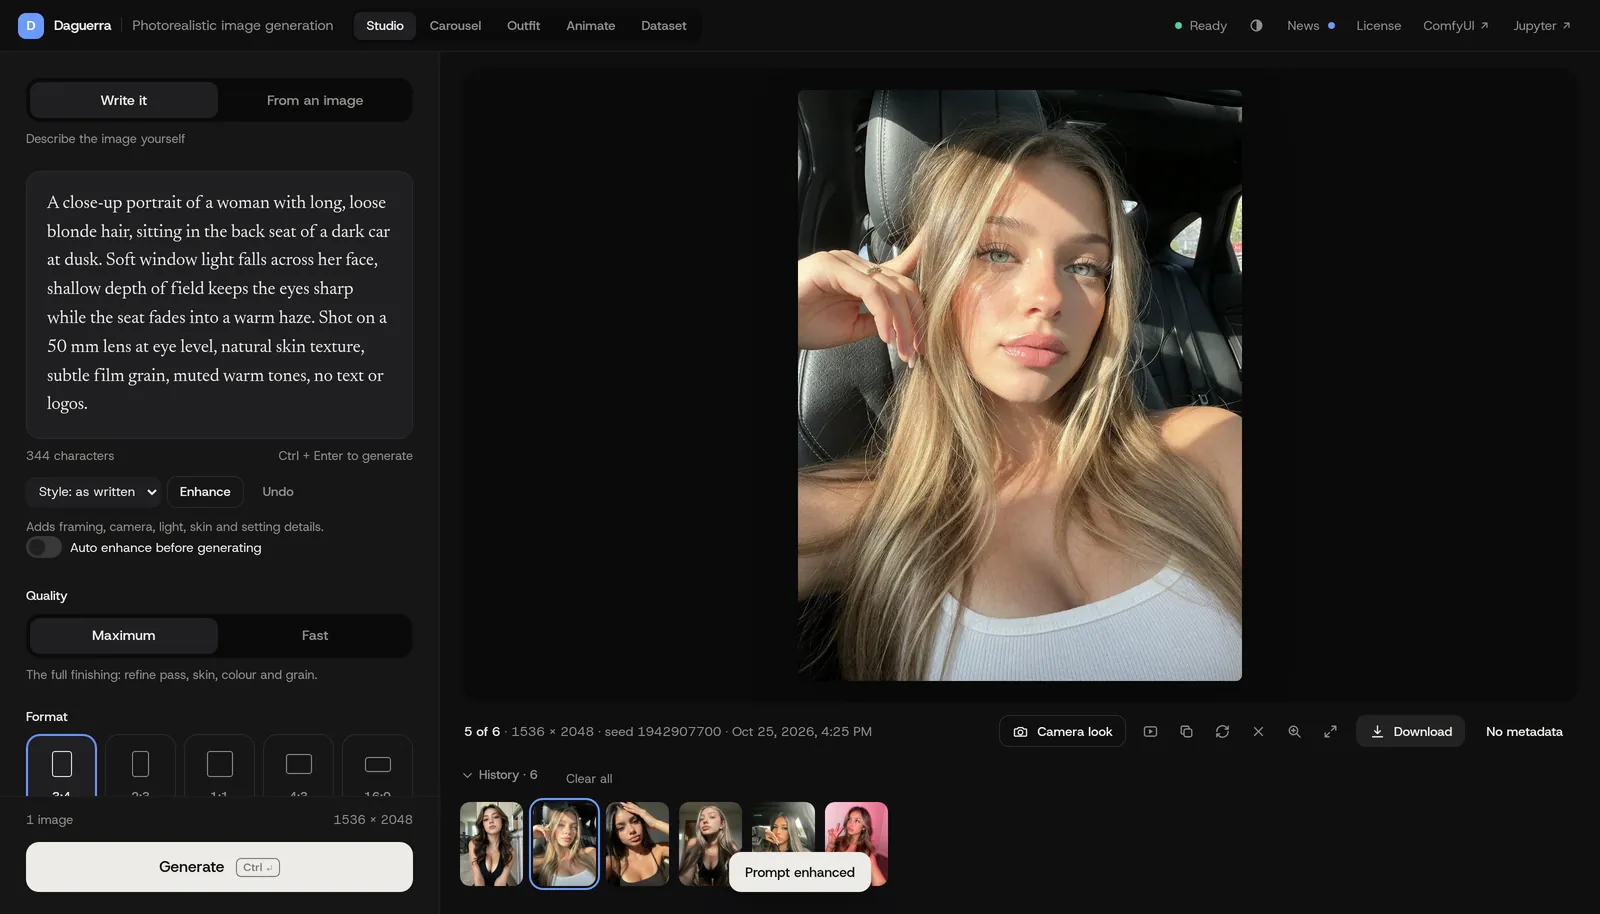Open the License link
Screen dimensions: 1600x914
coord(1378,25)
